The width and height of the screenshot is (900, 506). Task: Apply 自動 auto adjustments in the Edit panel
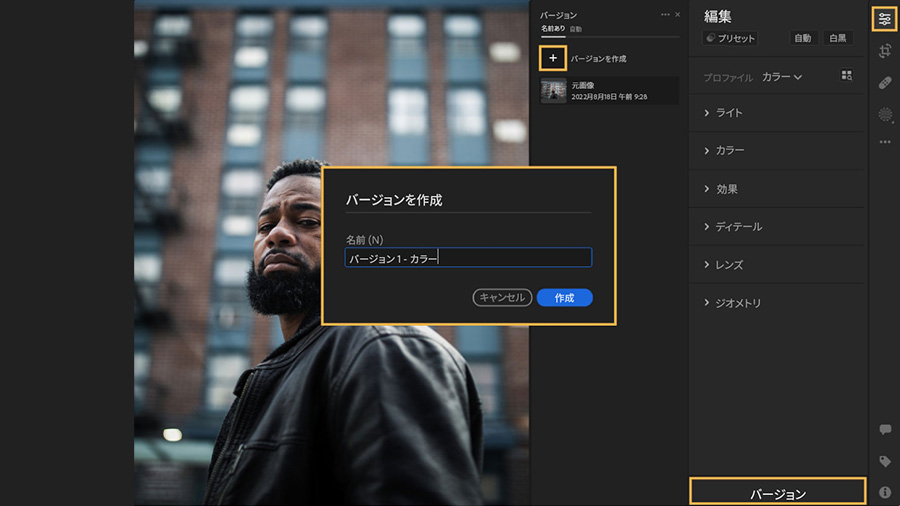point(802,38)
